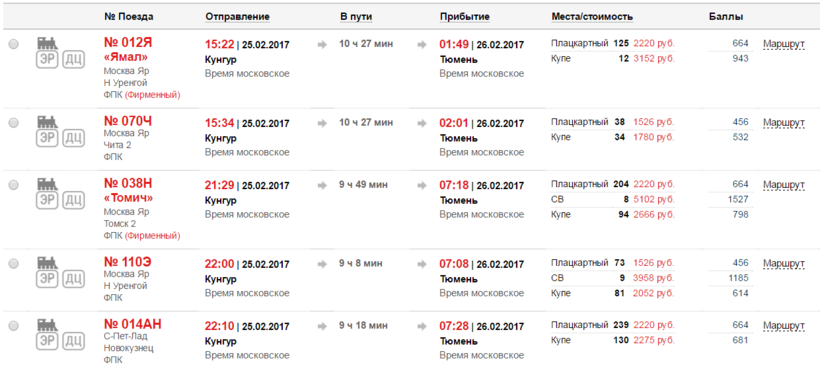Click the Места/стоимость column header
820x371 pixels.
point(592,17)
